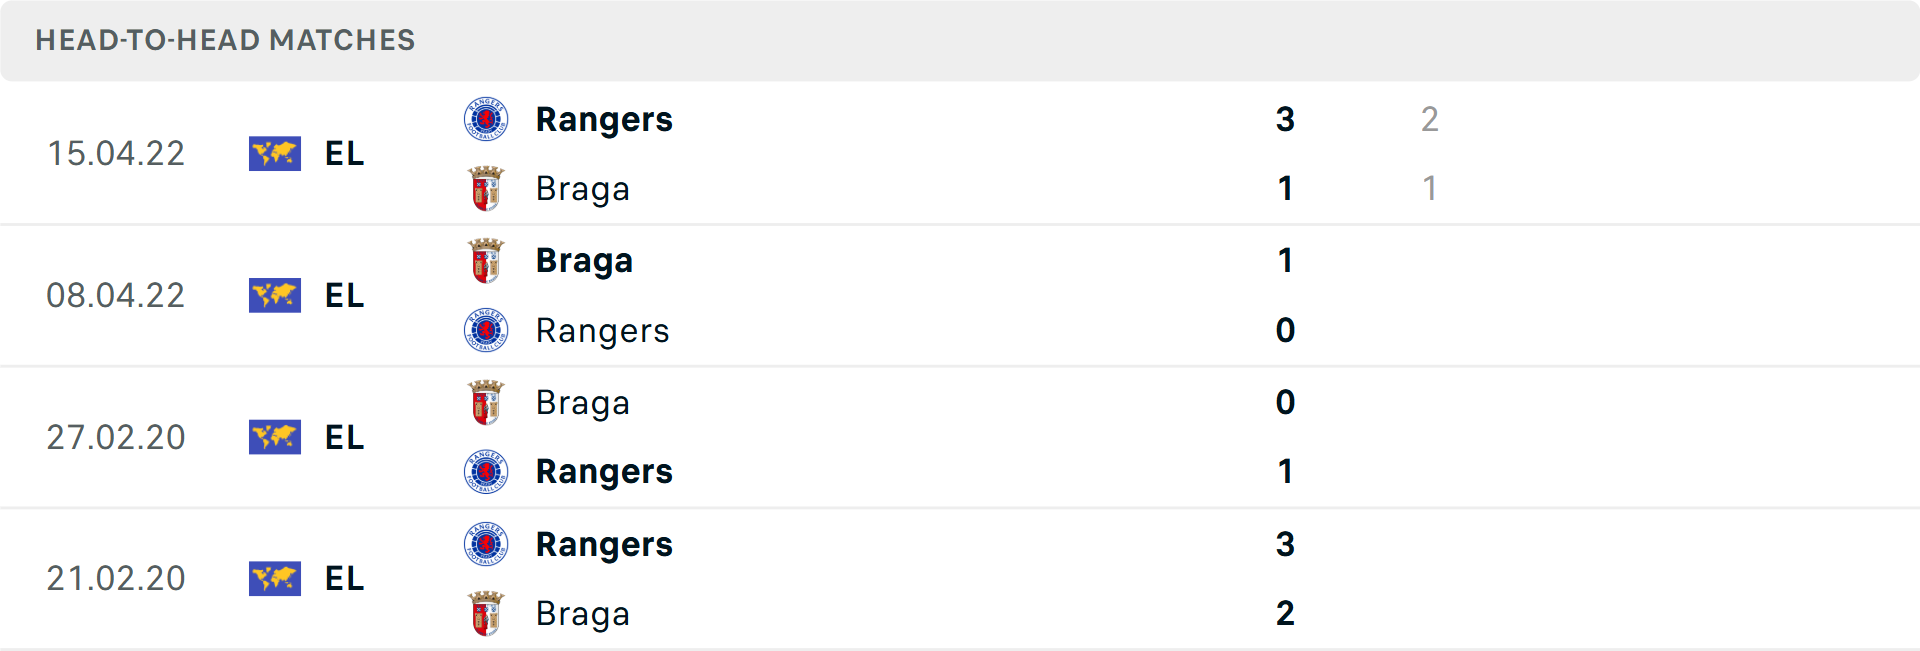Click Rangers crest in 08.04.22 match
The image size is (1920, 651).
[x=486, y=330]
